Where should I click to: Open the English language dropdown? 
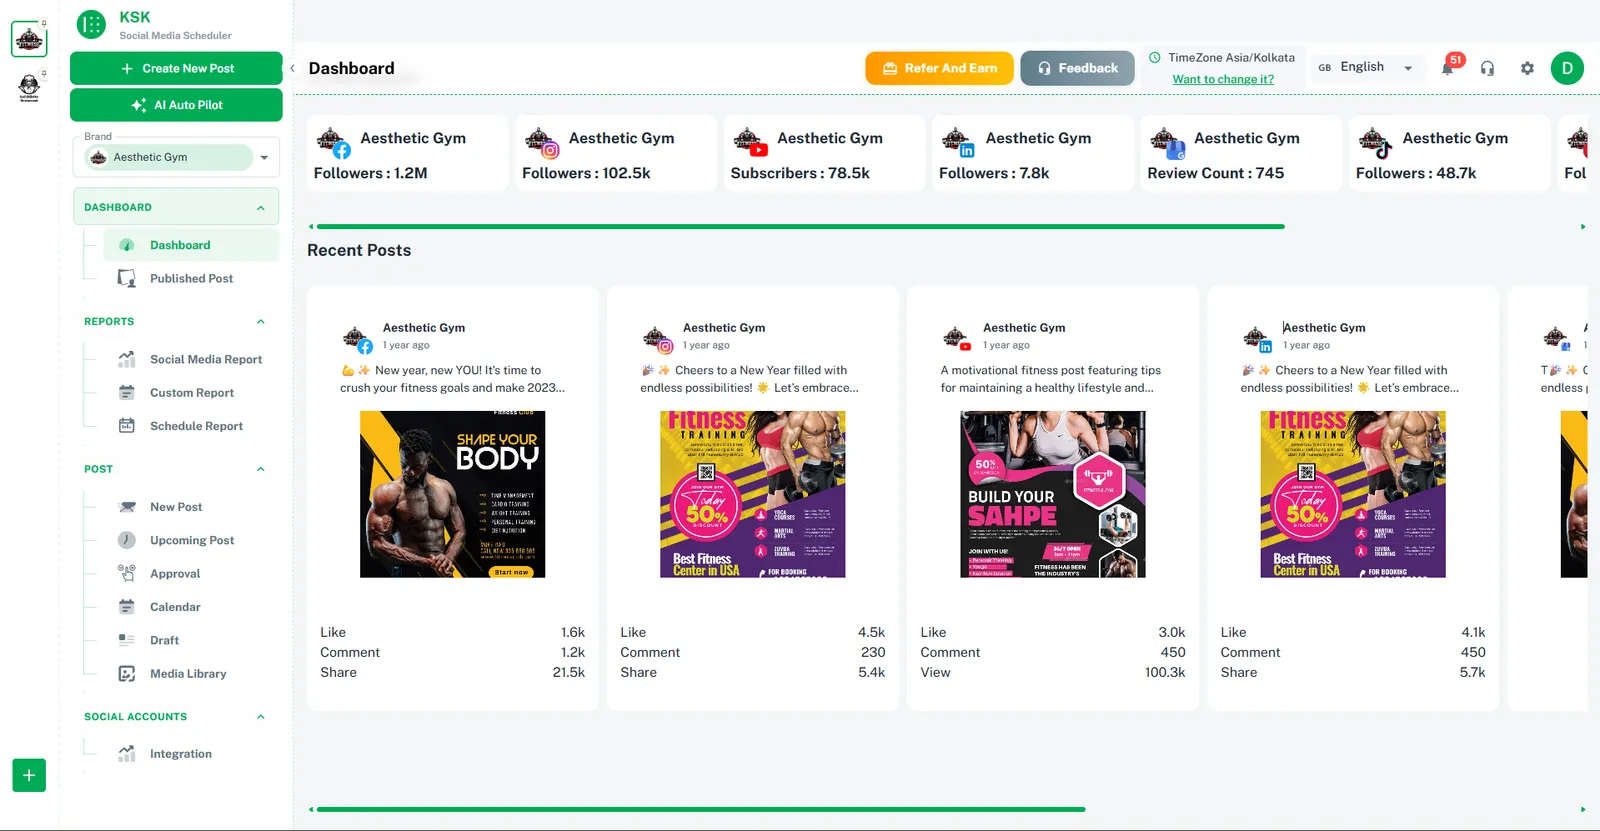coord(1366,67)
